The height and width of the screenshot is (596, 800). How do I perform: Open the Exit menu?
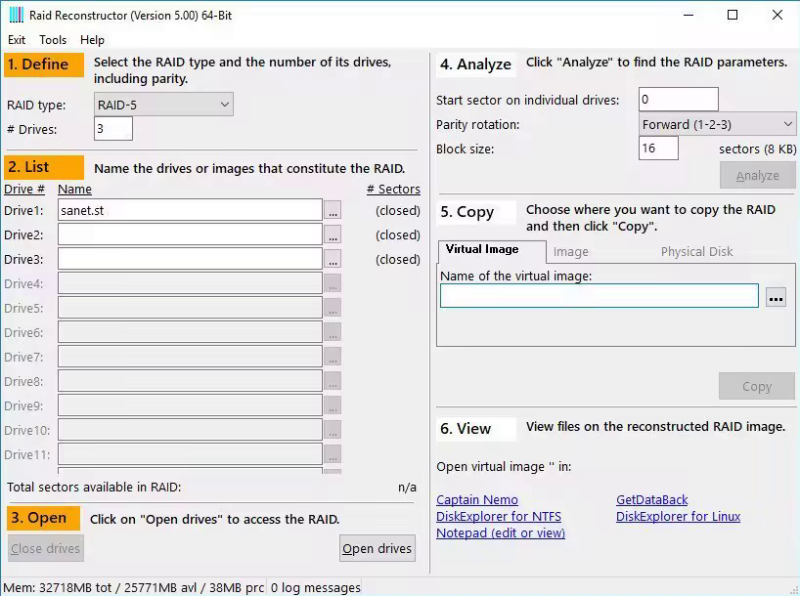[17, 40]
